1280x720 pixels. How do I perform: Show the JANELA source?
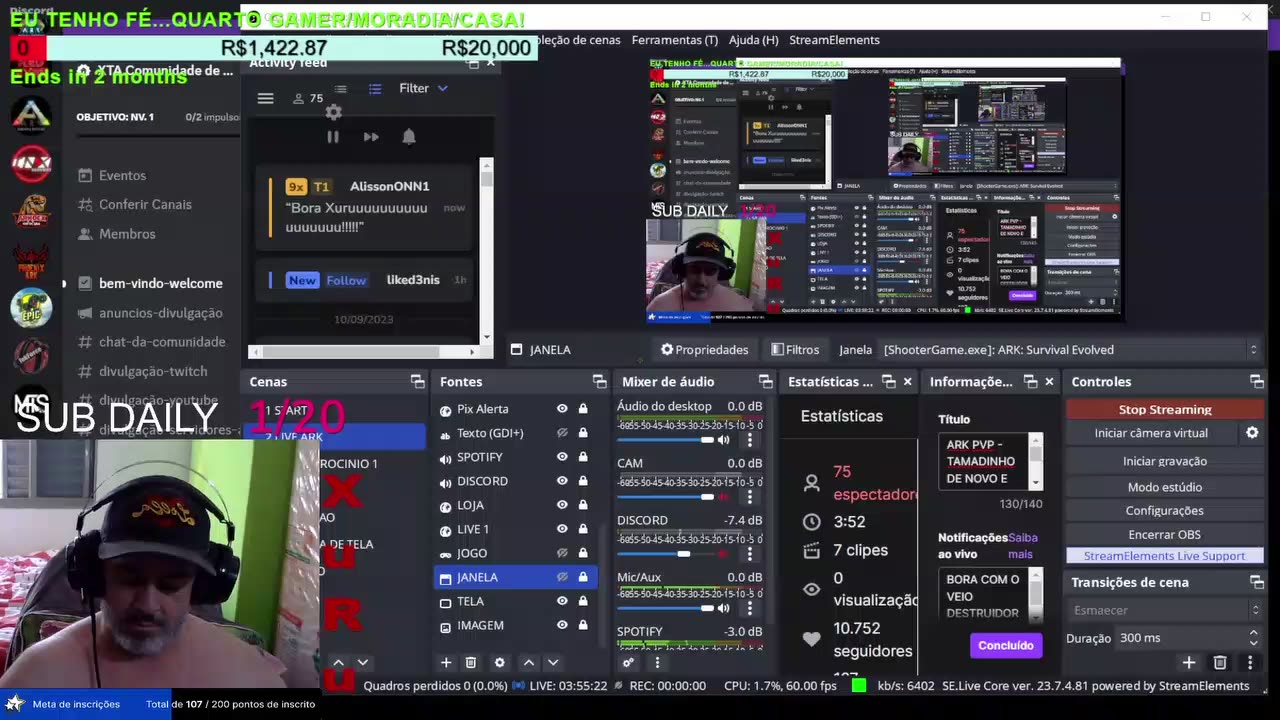562,577
